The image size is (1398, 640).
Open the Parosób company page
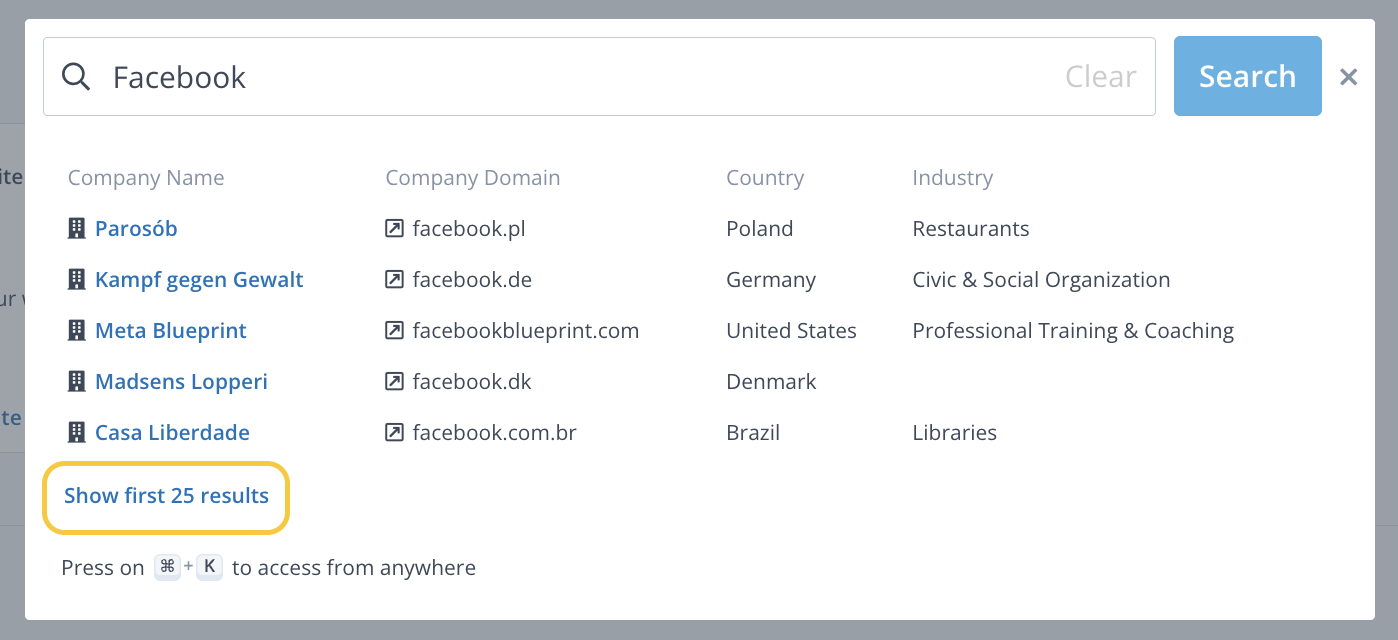136,229
